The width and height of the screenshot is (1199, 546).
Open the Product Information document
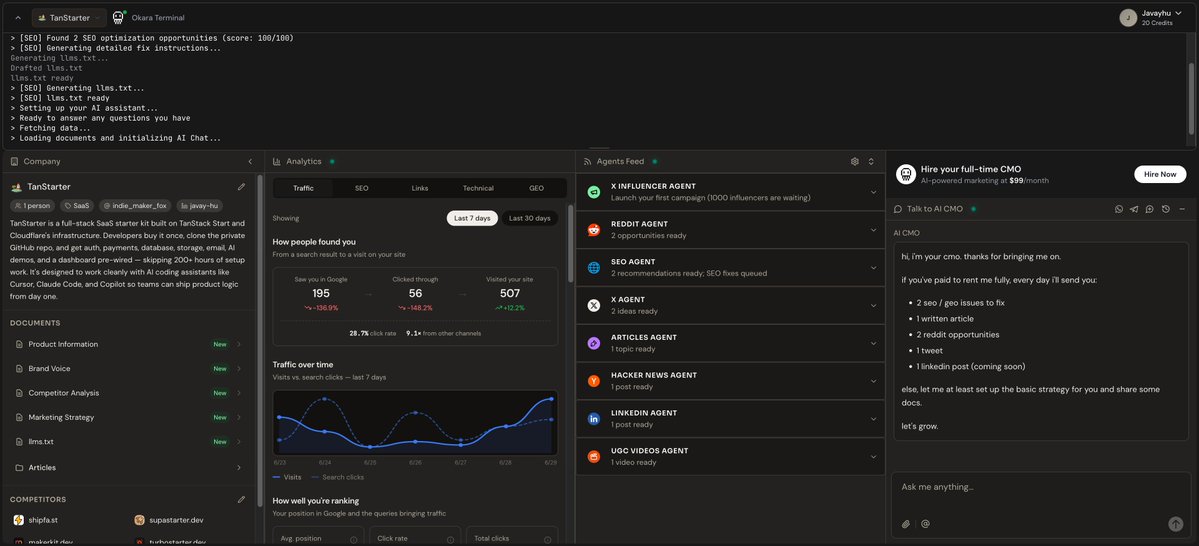[x=128, y=344]
